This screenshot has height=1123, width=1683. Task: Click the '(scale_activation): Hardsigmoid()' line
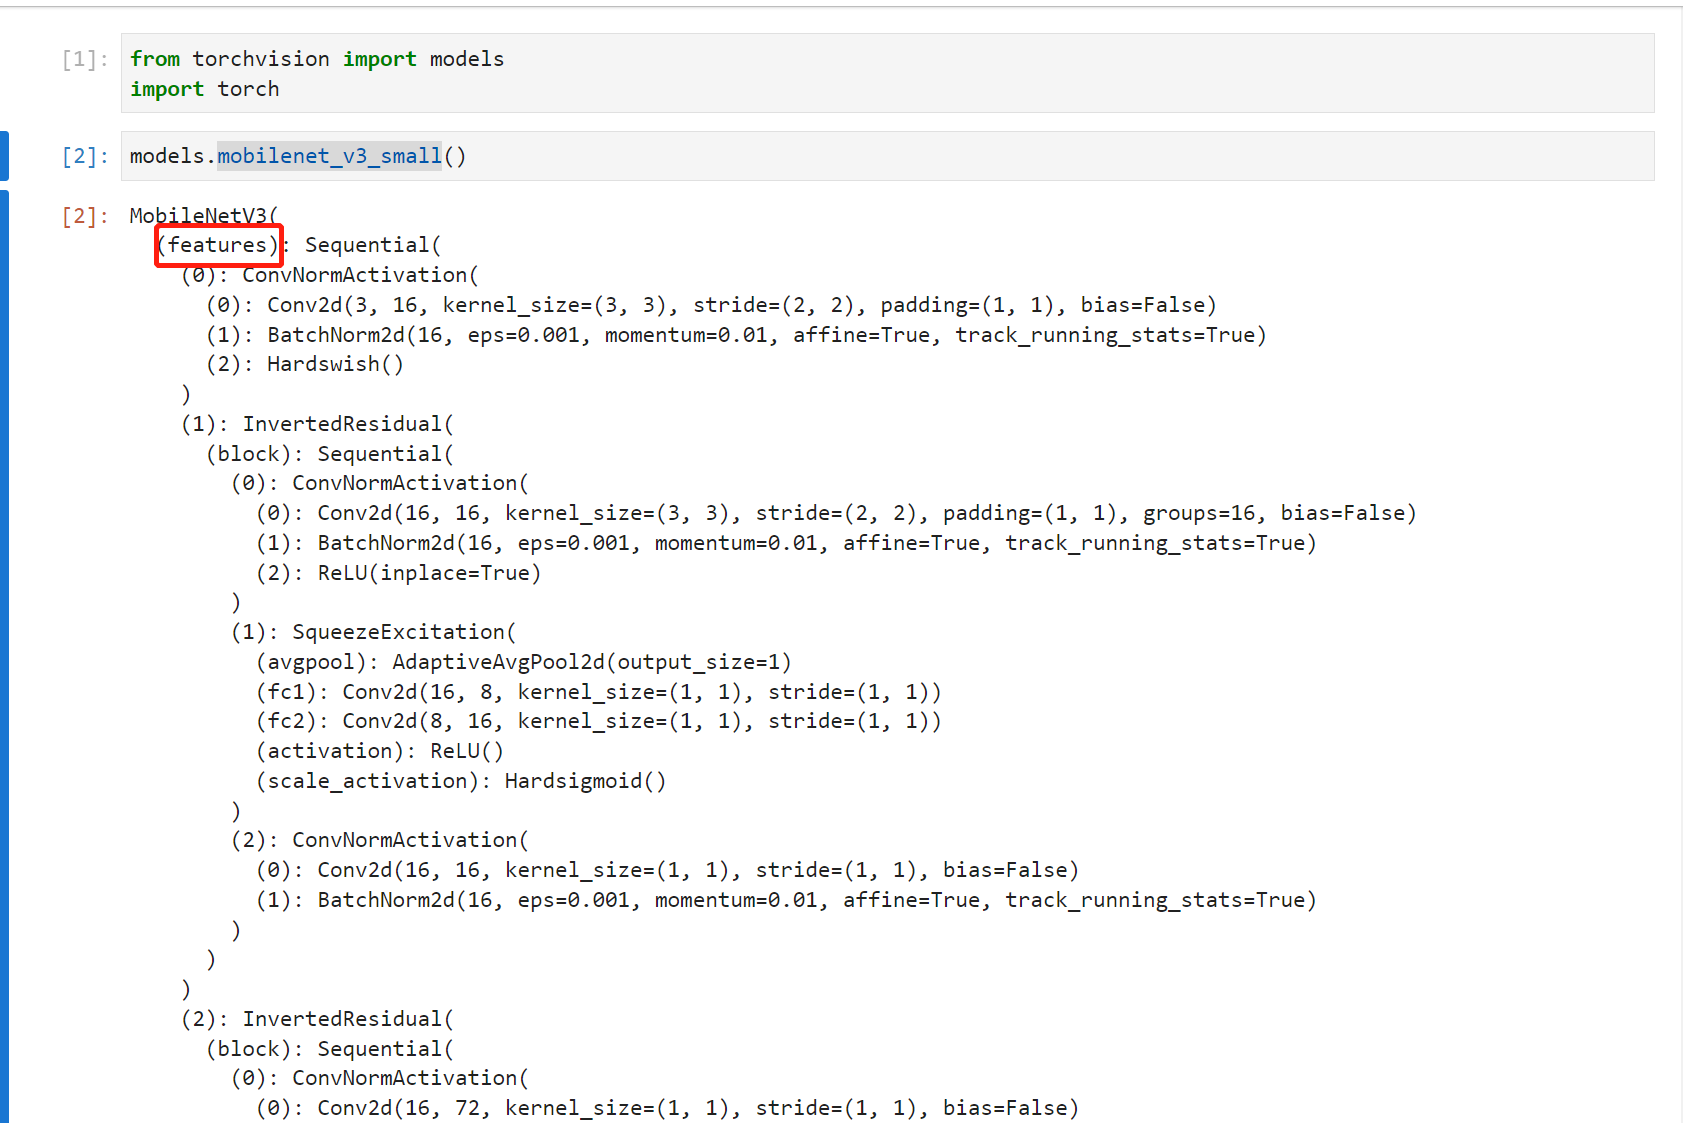pyautogui.click(x=461, y=781)
